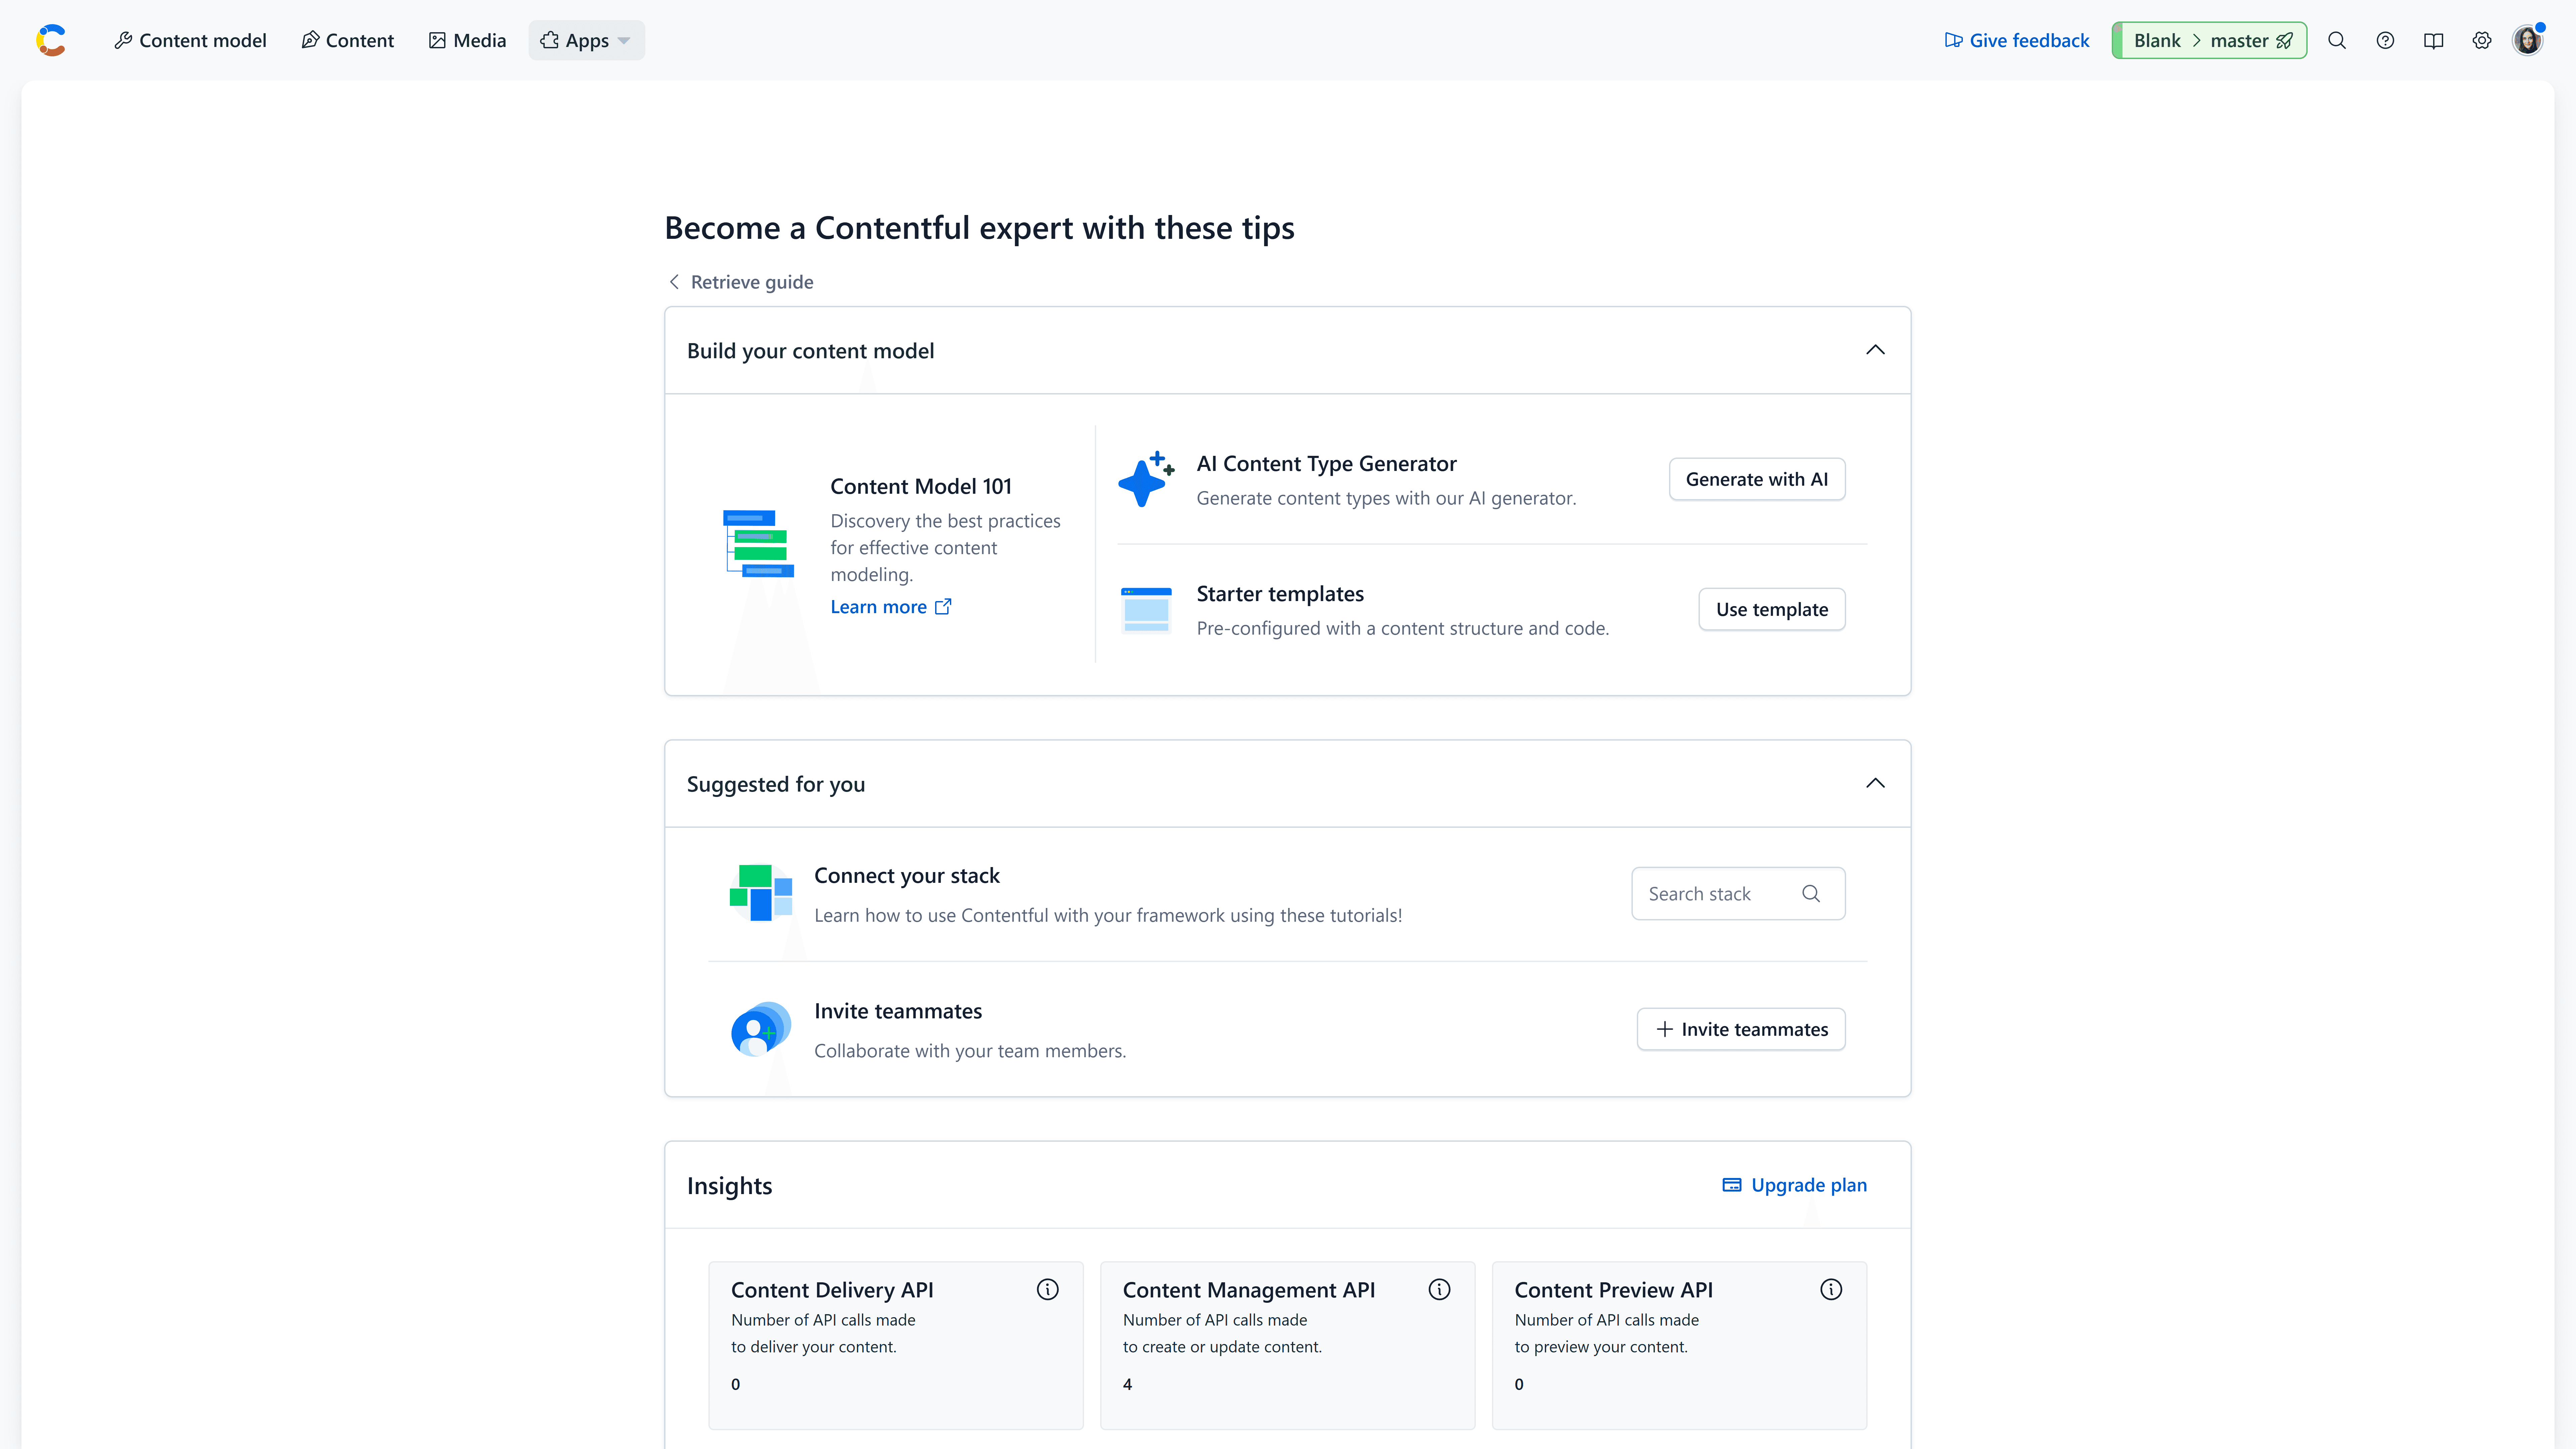Open the settings gear icon

click(x=2482, y=40)
